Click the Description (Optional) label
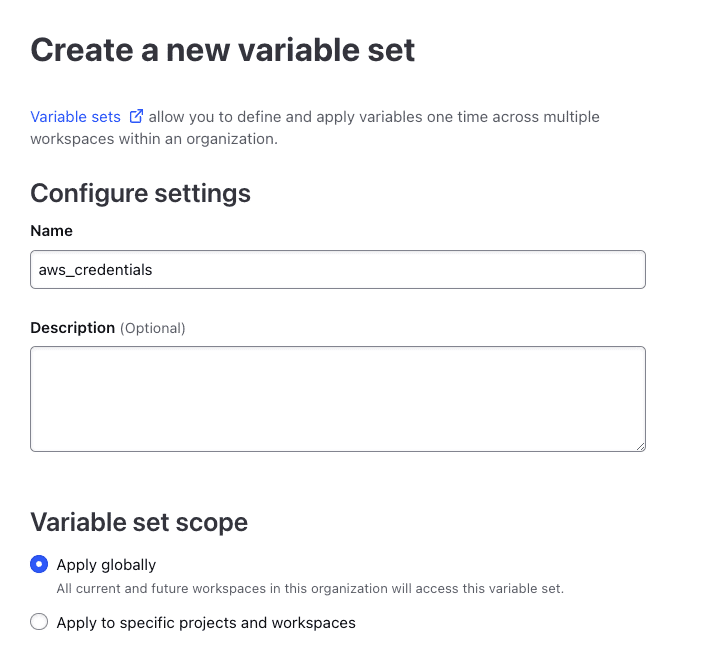The height and width of the screenshot is (669, 713). tap(108, 327)
